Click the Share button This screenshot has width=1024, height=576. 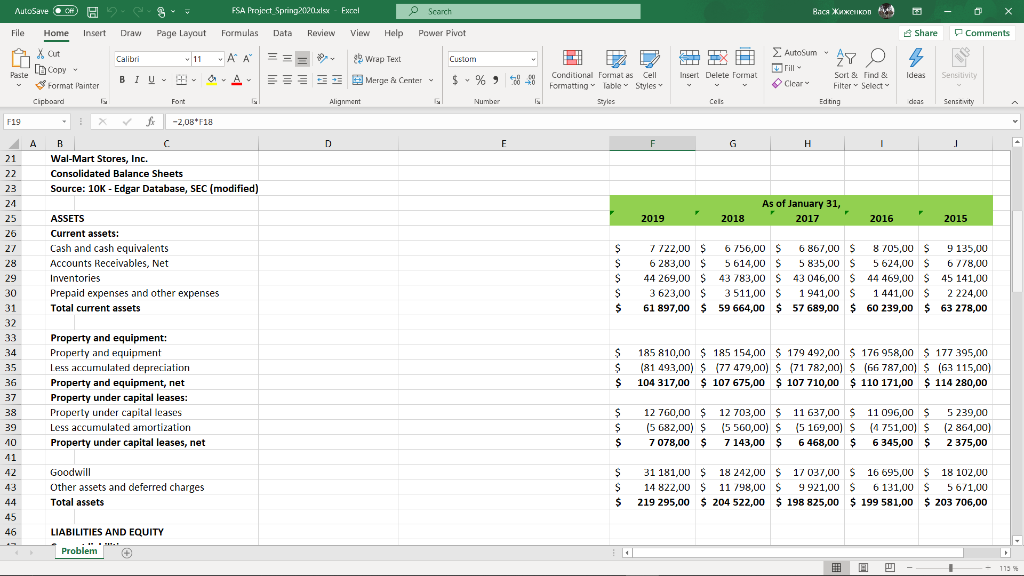(920, 33)
